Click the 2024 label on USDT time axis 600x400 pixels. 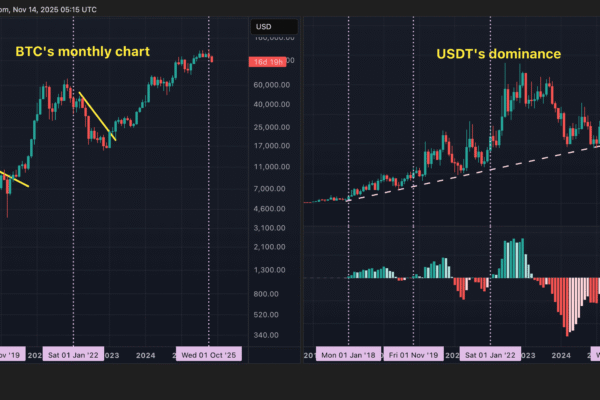pos(561,355)
